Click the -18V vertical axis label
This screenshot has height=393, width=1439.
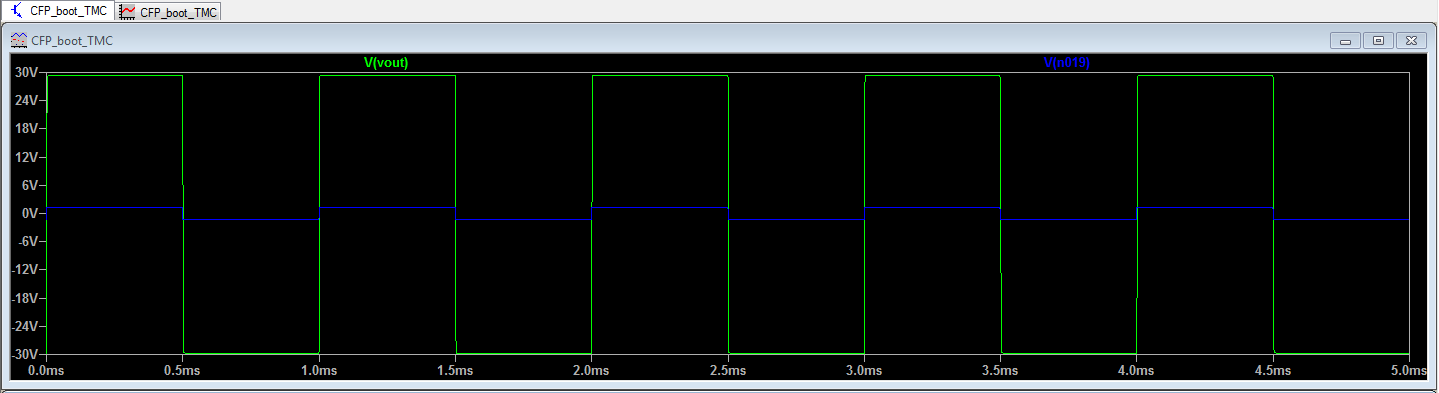[24, 298]
